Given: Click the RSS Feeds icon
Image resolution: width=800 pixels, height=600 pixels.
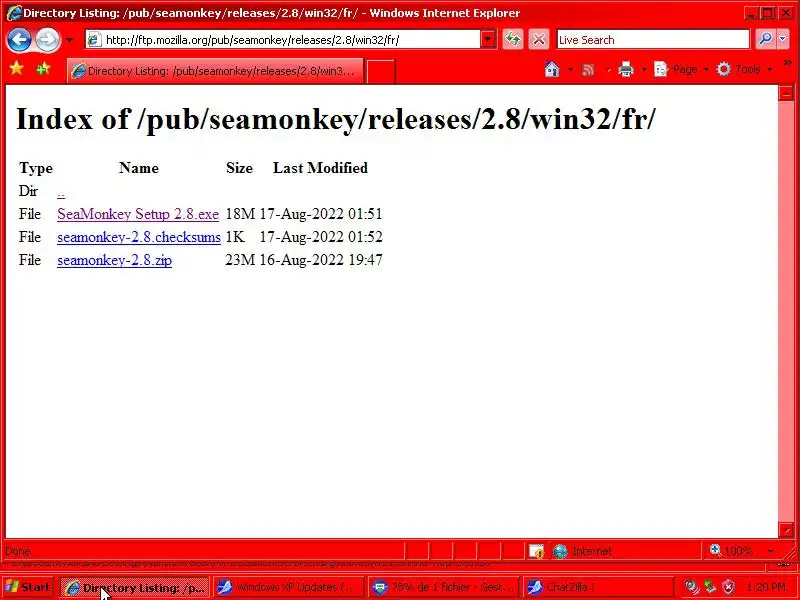Looking at the screenshot, I should (x=588, y=69).
